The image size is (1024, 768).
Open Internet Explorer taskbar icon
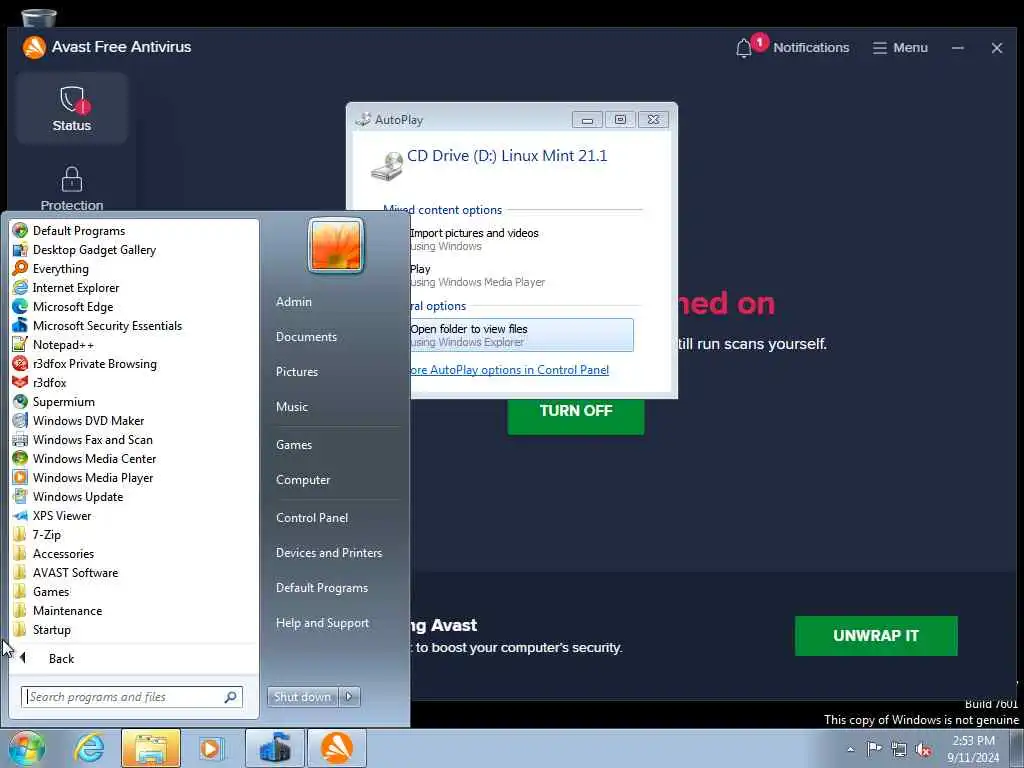[89, 748]
